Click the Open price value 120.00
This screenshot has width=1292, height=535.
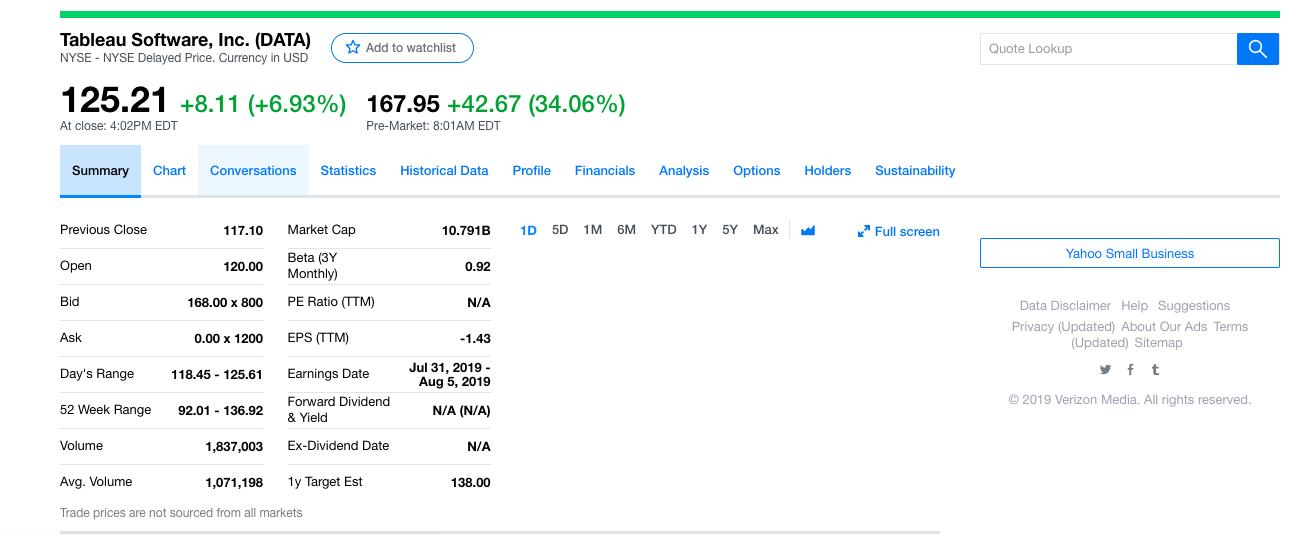[x=243, y=266]
